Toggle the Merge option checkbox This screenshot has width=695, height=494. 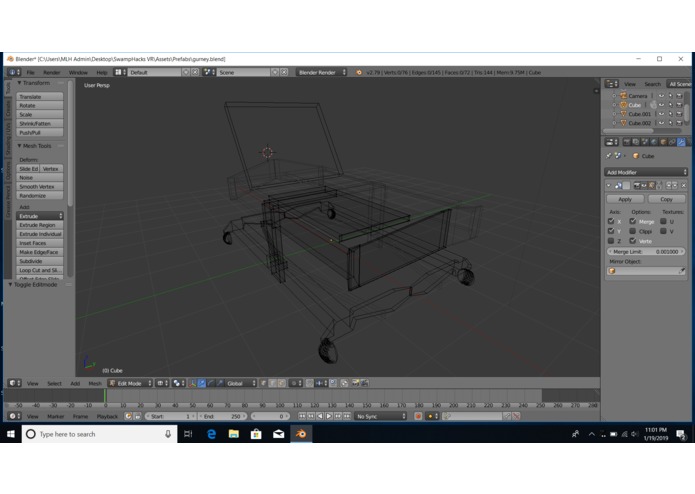click(633, 221)
